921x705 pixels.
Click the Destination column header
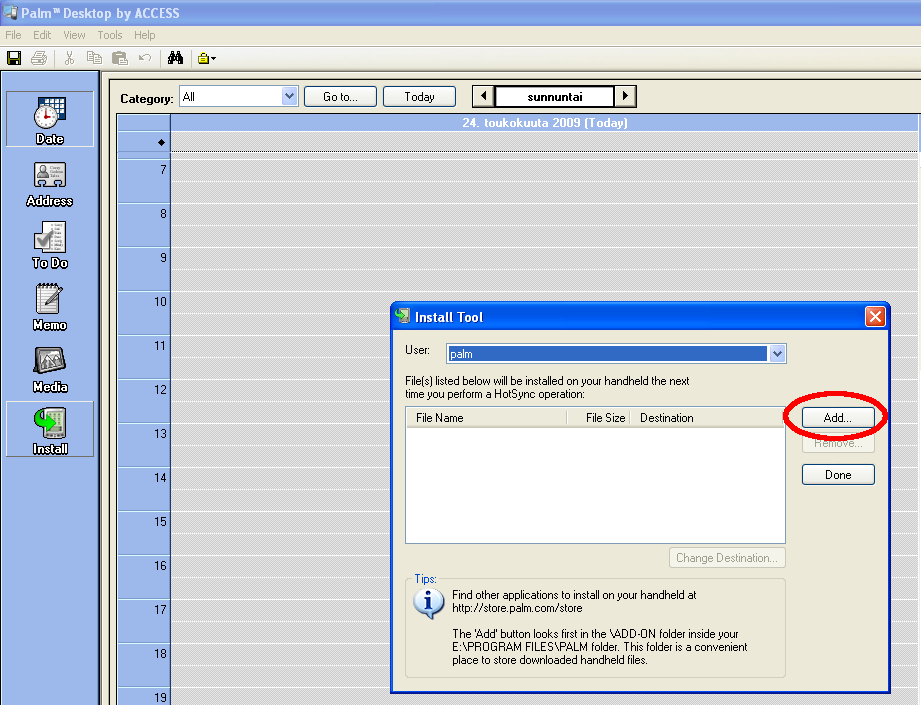707,418
